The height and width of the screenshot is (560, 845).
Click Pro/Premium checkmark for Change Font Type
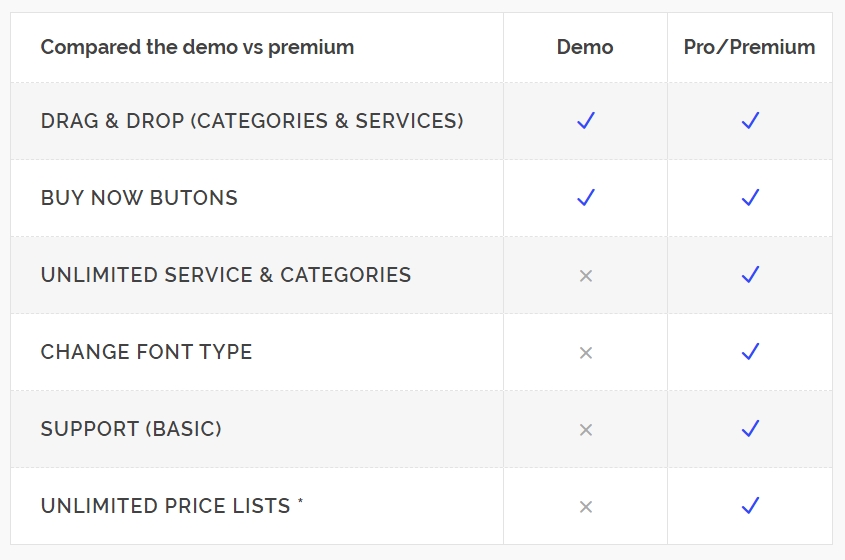(750, 351)
